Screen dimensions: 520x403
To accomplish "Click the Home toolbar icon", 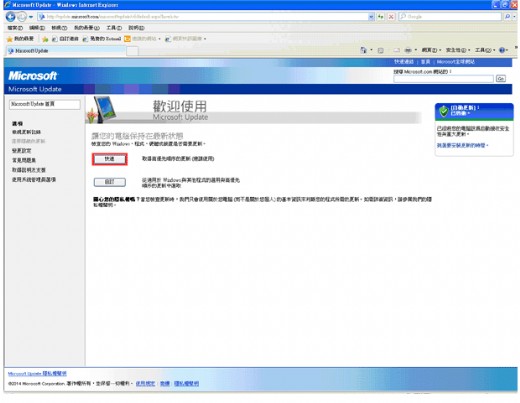I will [x=363, y=50].
